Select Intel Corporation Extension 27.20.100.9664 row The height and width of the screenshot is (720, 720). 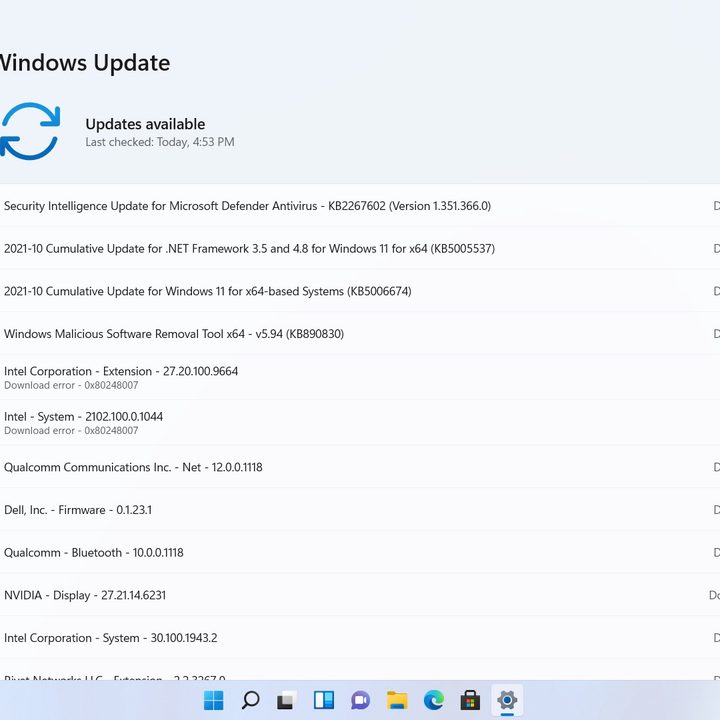pos(360,377)
